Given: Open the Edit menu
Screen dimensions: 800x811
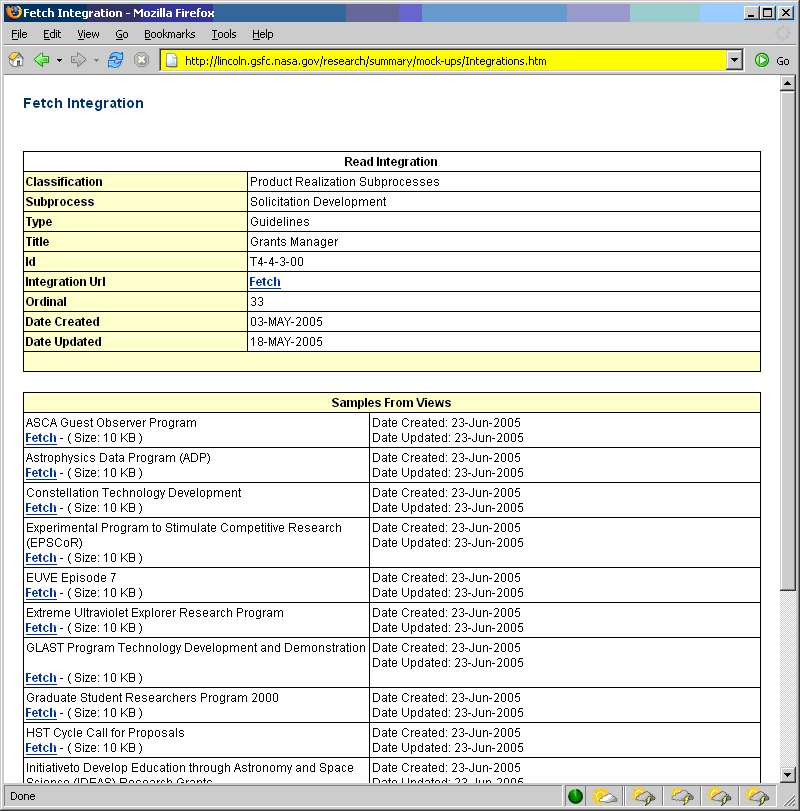Looking at the screenshot, I should (52, 34).
